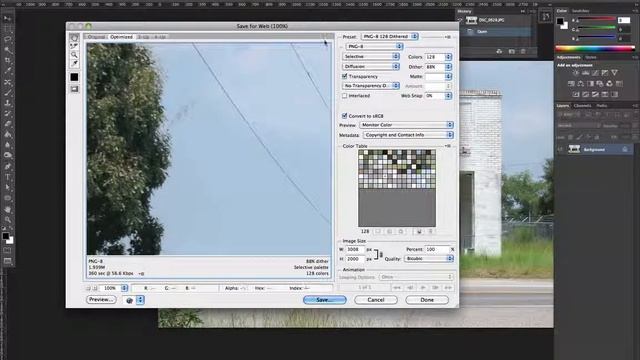Add a Vibrance adjustment
This screenshot has height=360, width=640.
[x=614, y=73]
